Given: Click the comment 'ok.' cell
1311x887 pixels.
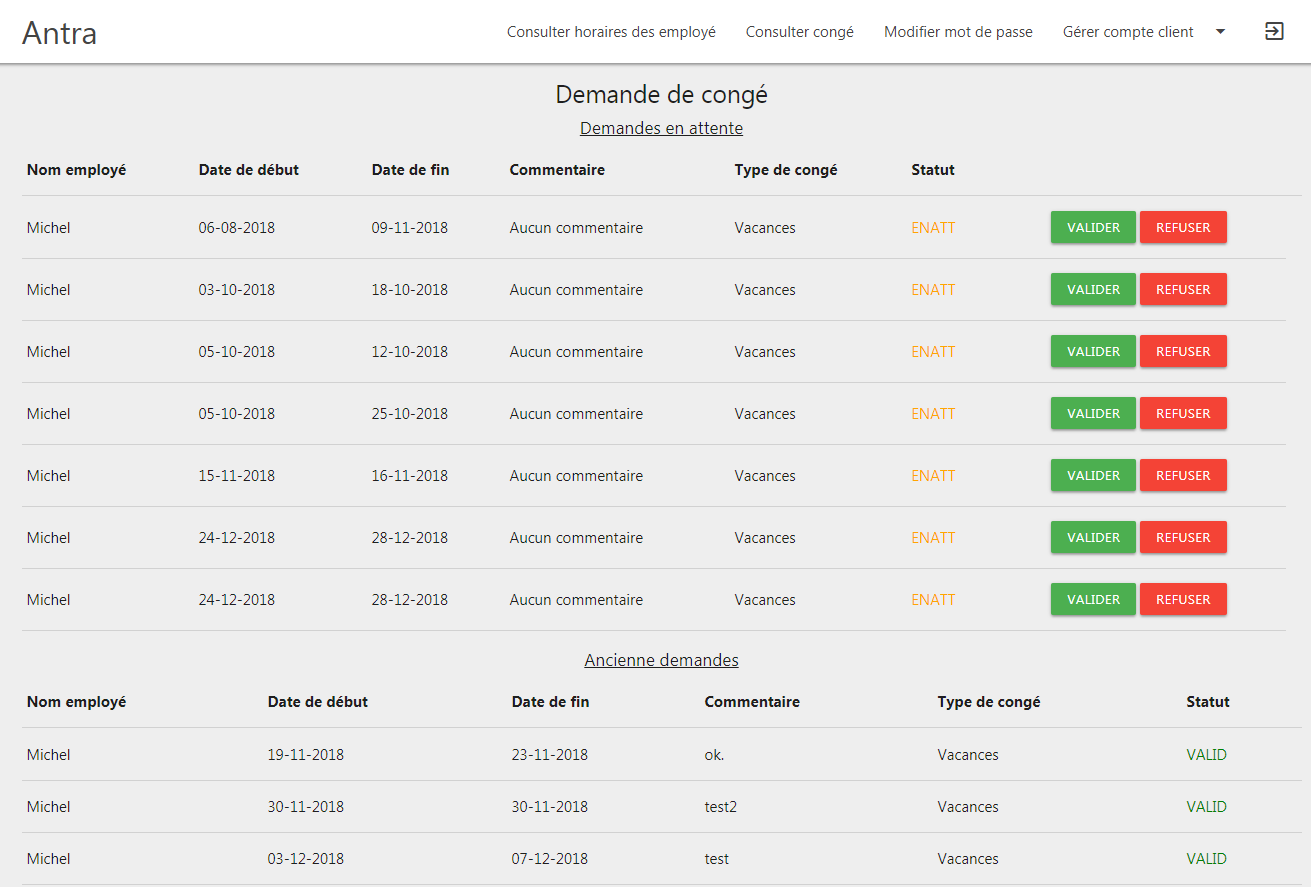Looking at the screenshot, I should click(714, 755).
